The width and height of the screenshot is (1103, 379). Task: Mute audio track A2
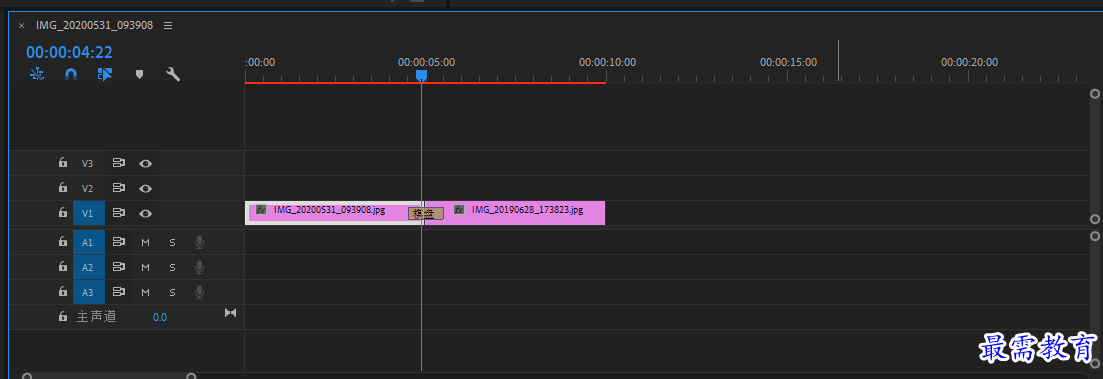[146, 267]
